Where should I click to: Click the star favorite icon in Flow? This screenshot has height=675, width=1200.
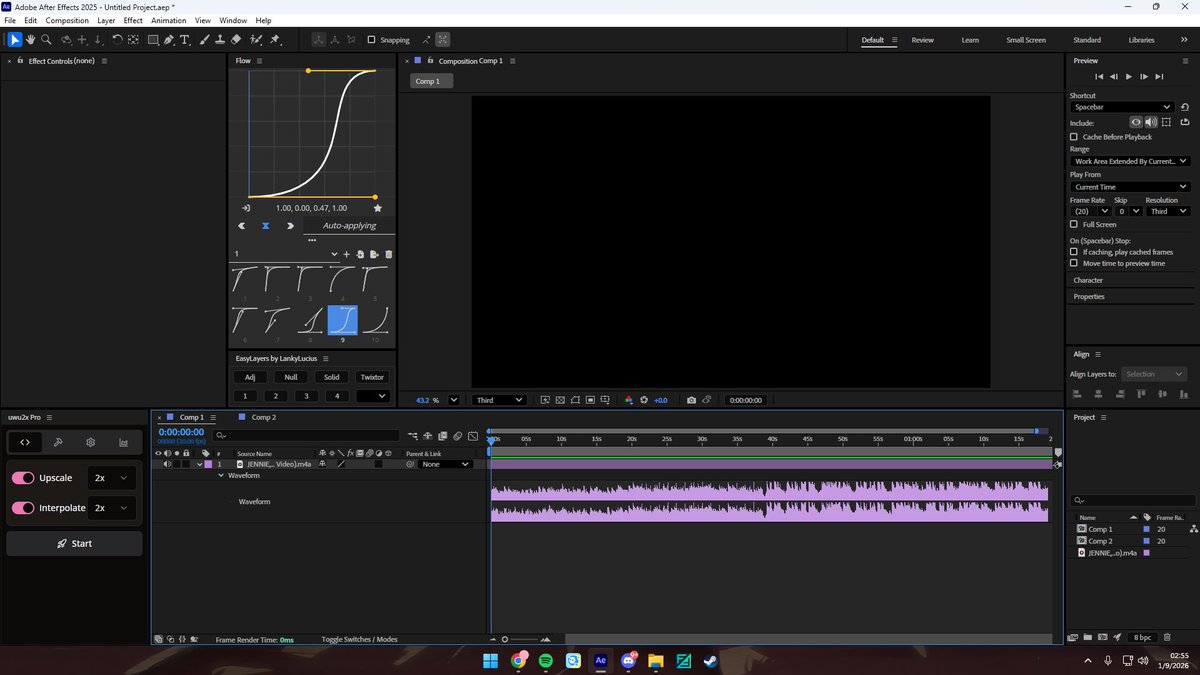click(x=377, y=208)
